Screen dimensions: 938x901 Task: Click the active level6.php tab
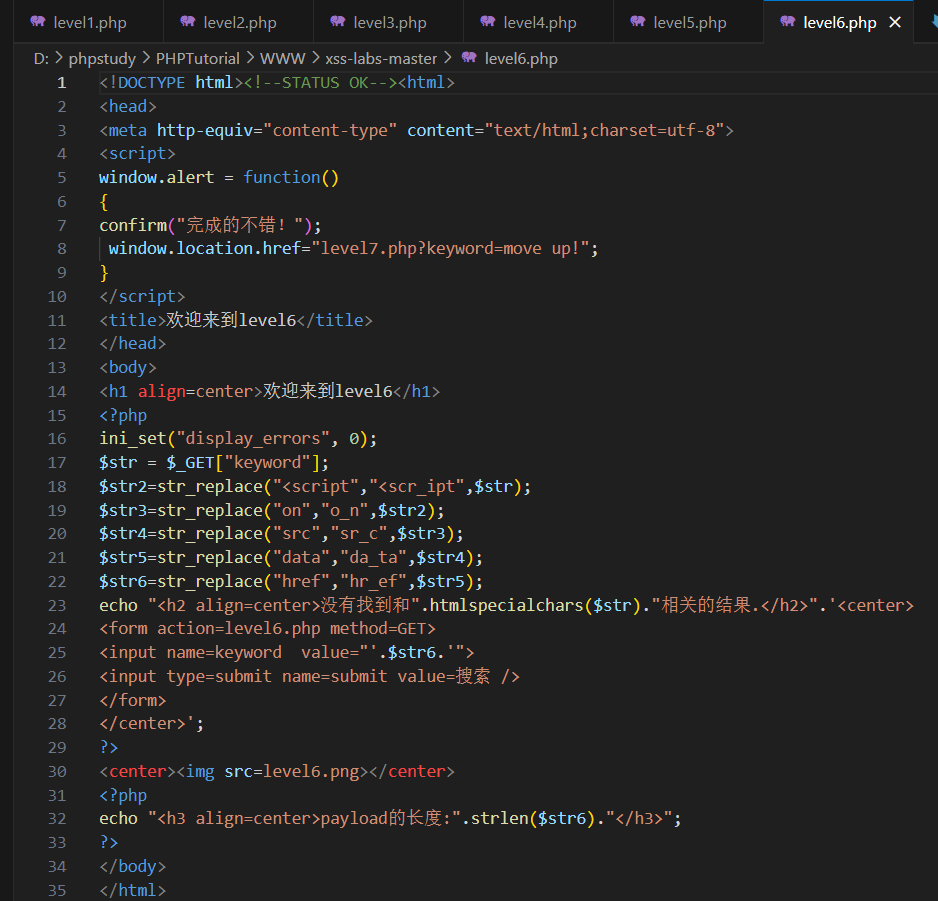pos(839,22)
